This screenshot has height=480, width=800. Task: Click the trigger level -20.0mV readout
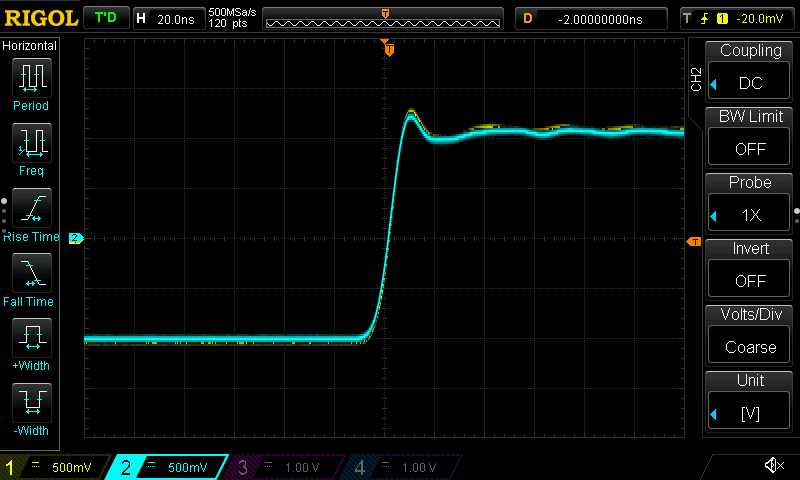pyautogui.click(x=760, y=19)
